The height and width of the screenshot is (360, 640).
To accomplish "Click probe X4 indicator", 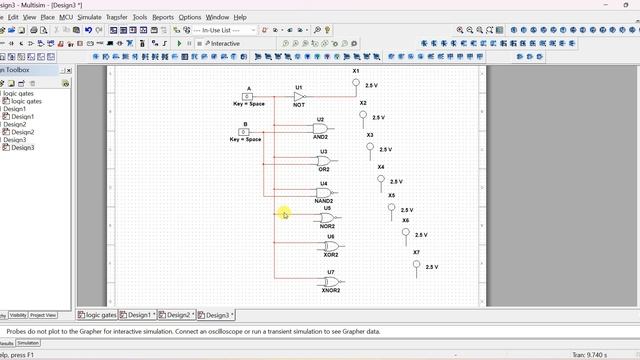I will click(381, 179).
